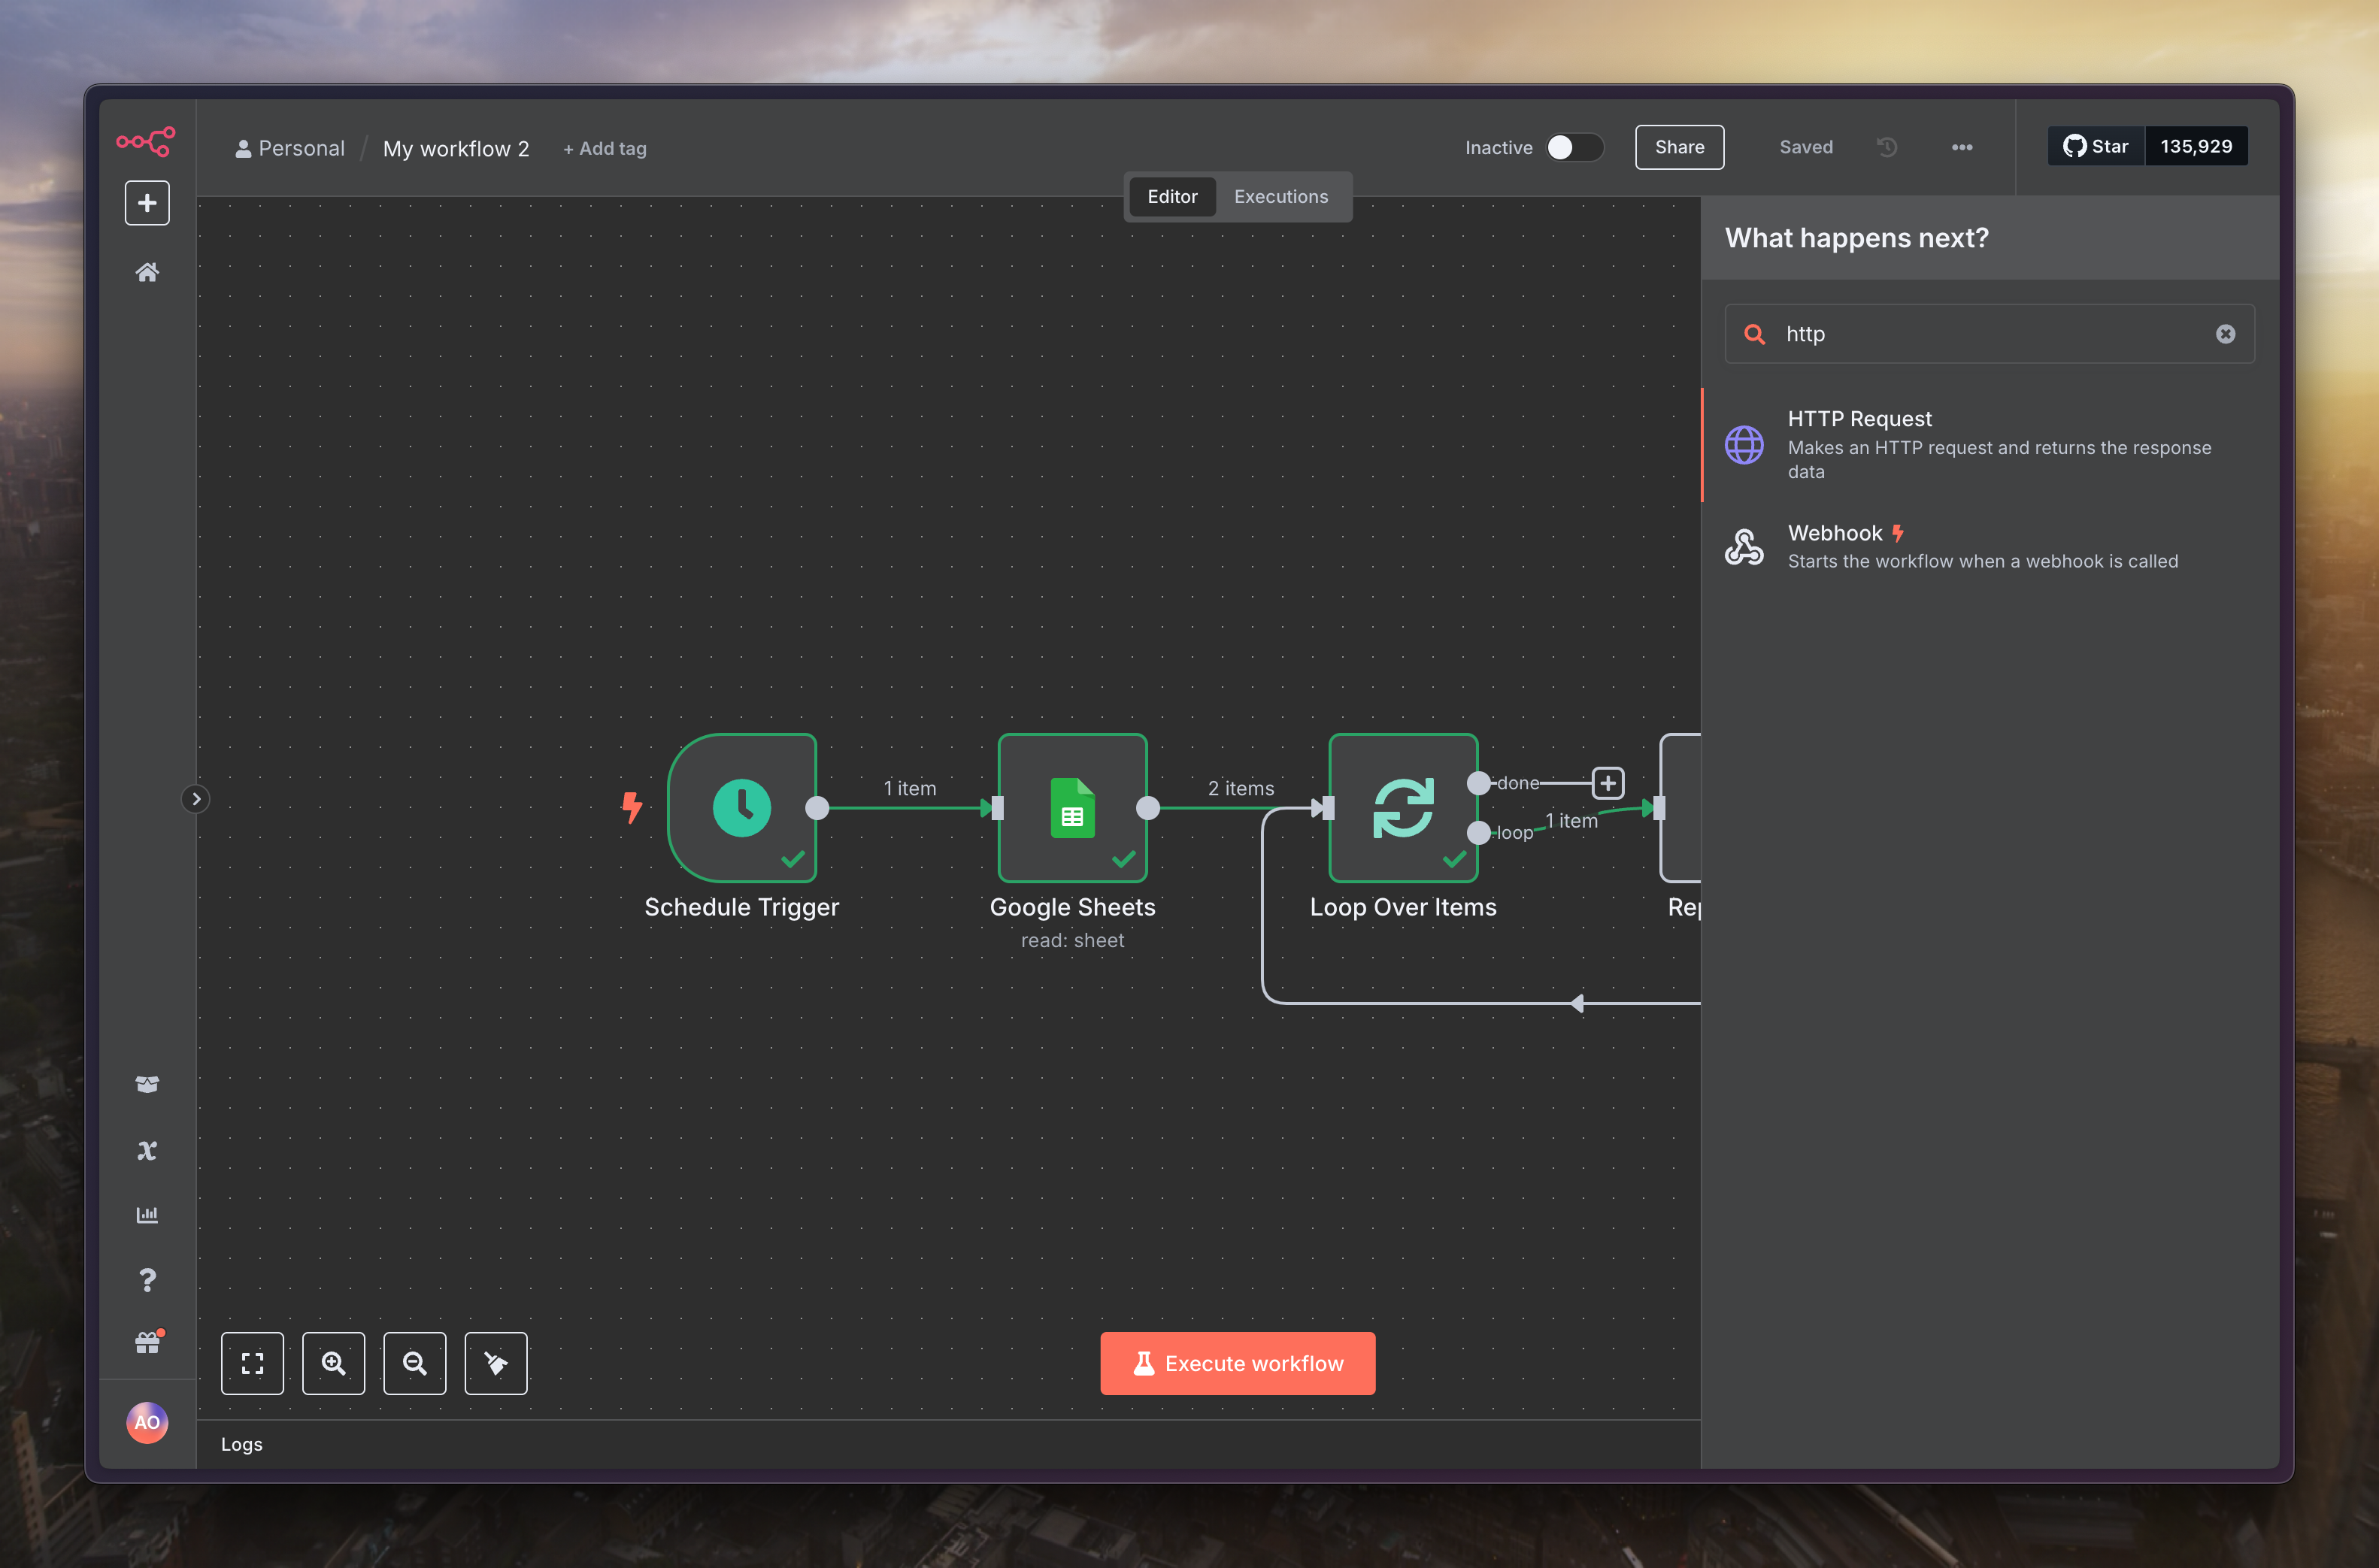Switch to the Executions tab
The height and width of the screenshot is (1568, 2379).
coord(1280,196)
